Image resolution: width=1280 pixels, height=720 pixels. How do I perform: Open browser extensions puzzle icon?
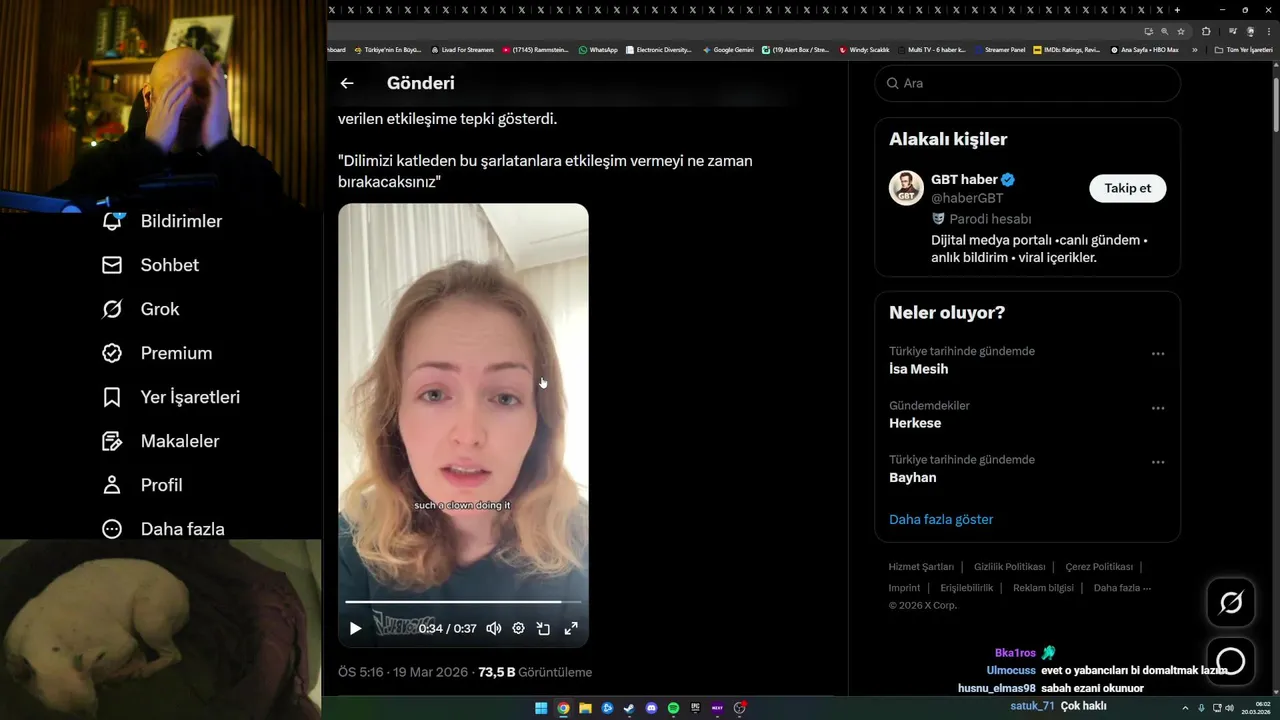(1206, 31)
